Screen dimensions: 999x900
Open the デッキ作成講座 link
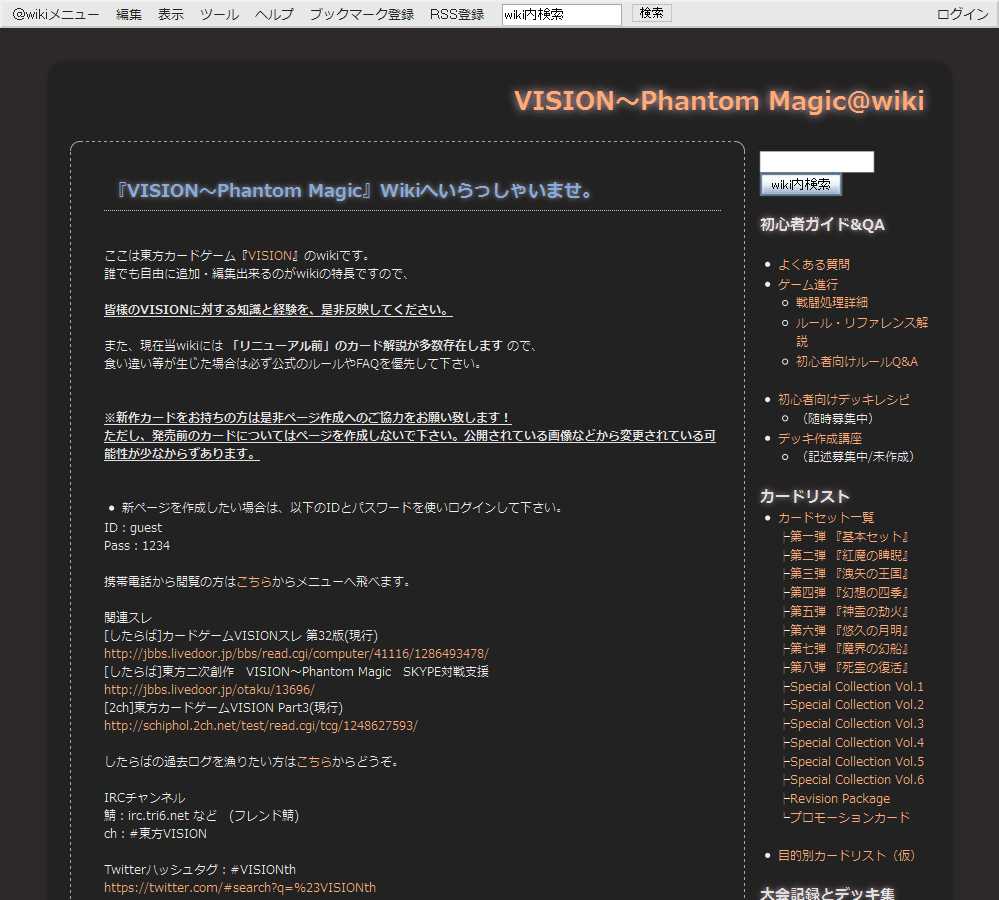(x=820, y=438)
